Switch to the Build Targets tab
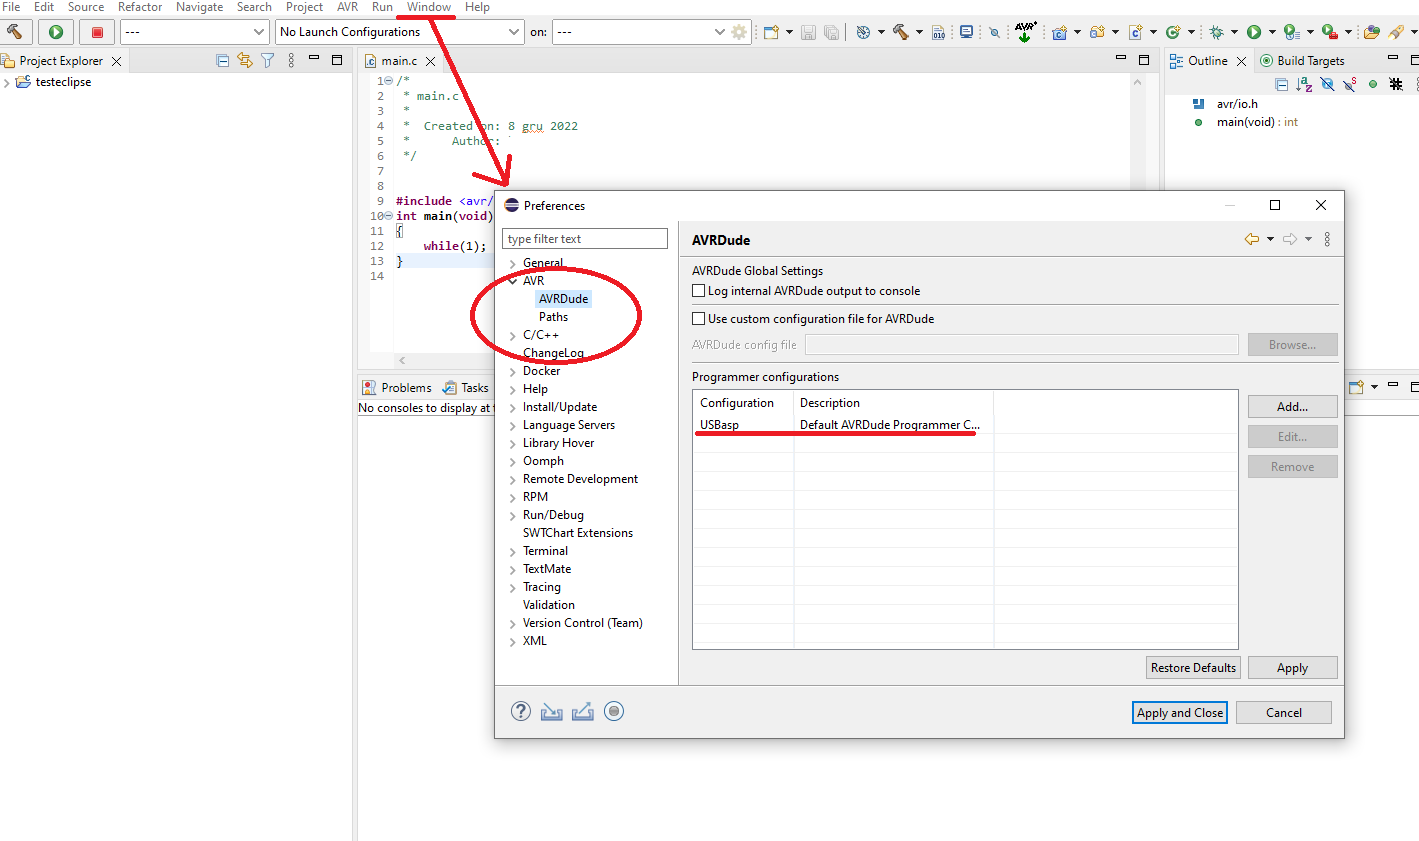The width and height of the screenshot is (1419, 841). [1302, 61]
